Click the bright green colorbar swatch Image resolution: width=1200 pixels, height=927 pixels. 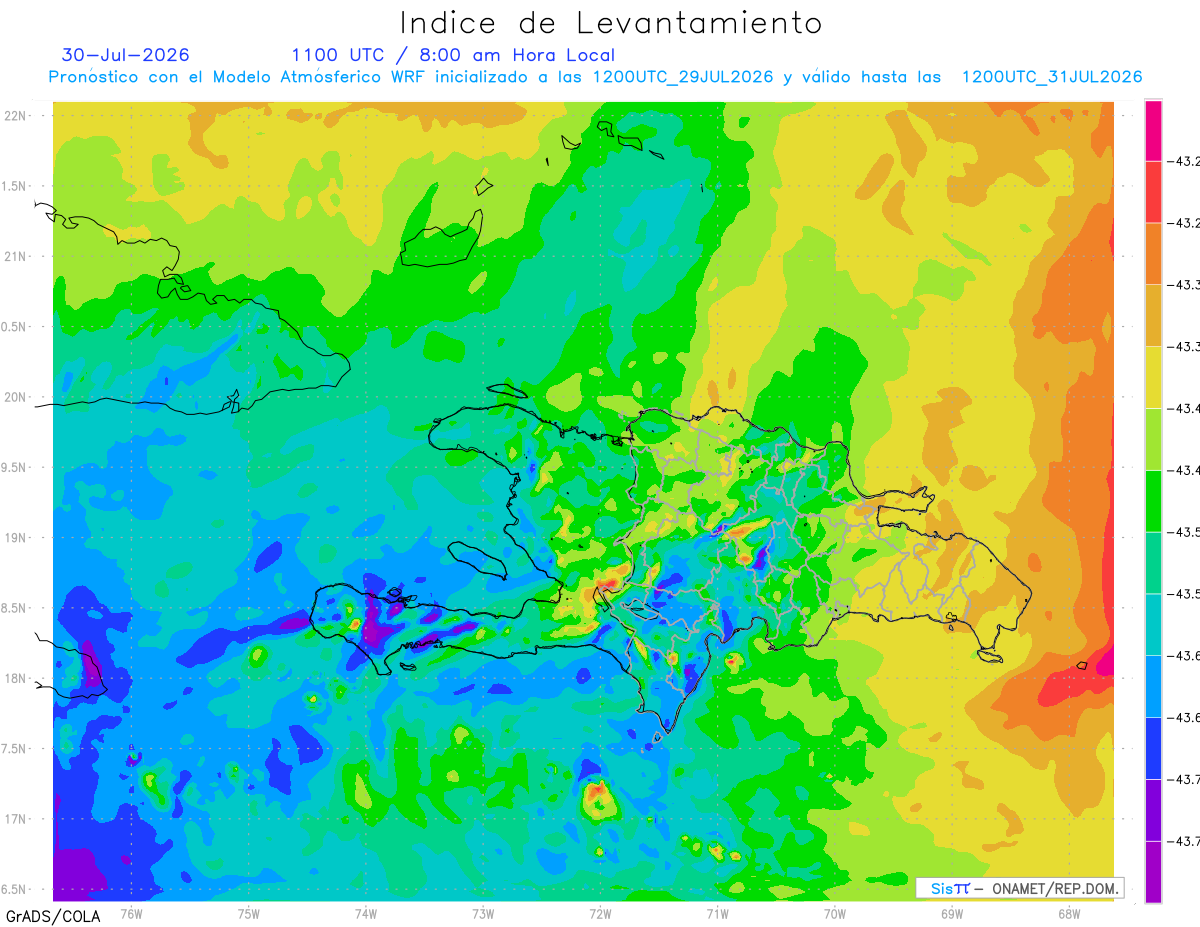(x=1153, y=500)
